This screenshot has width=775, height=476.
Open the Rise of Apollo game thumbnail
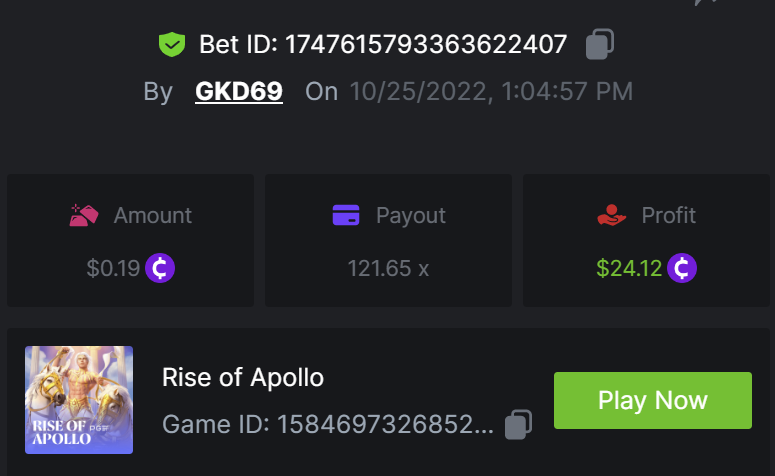pyautogui.click(x=79, y=400)
